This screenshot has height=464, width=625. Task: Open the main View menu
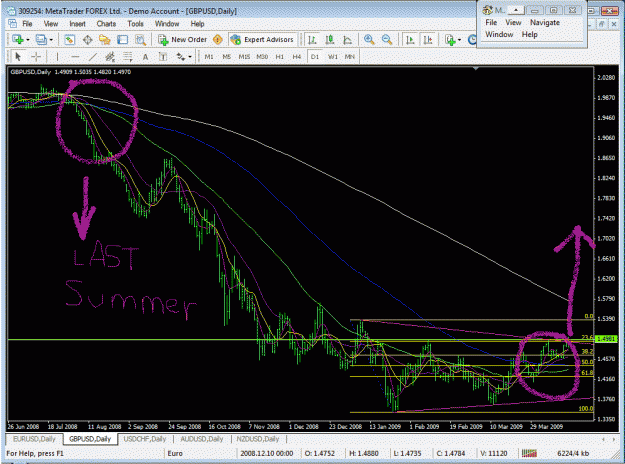(51, 24)
